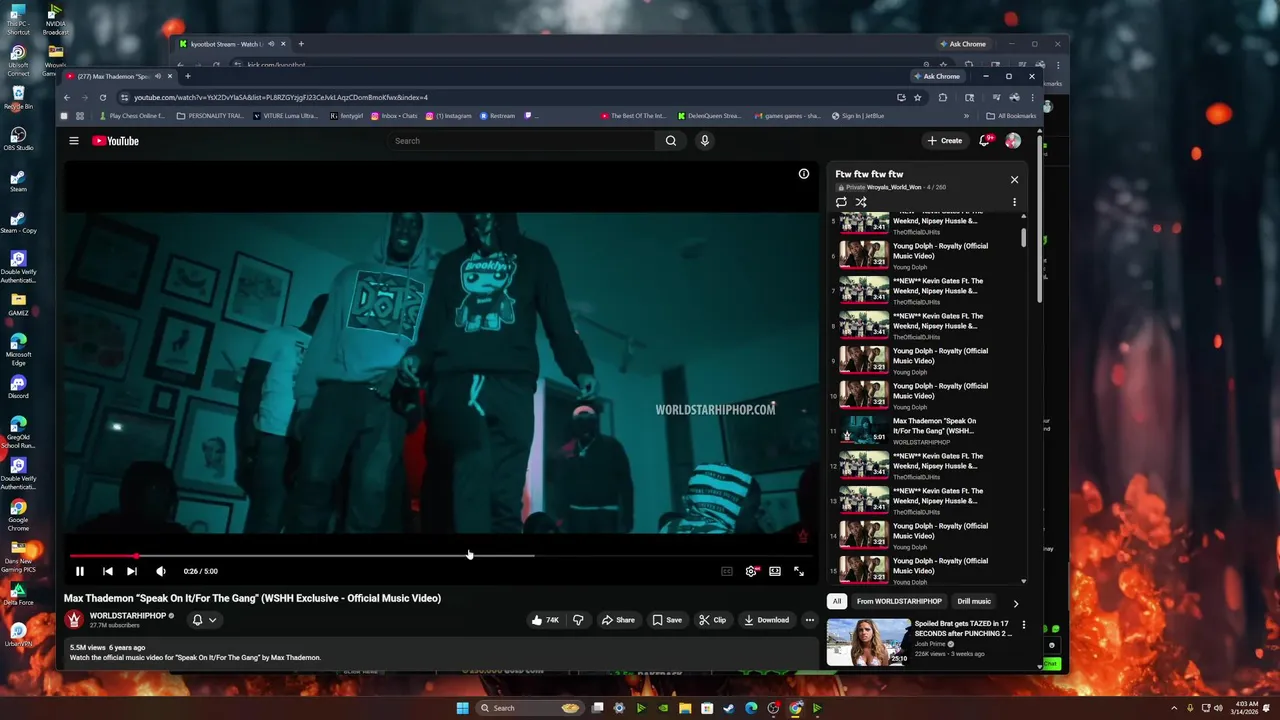Skip to previous video in player
The image size is (1280, 720).
coord(107,571)
